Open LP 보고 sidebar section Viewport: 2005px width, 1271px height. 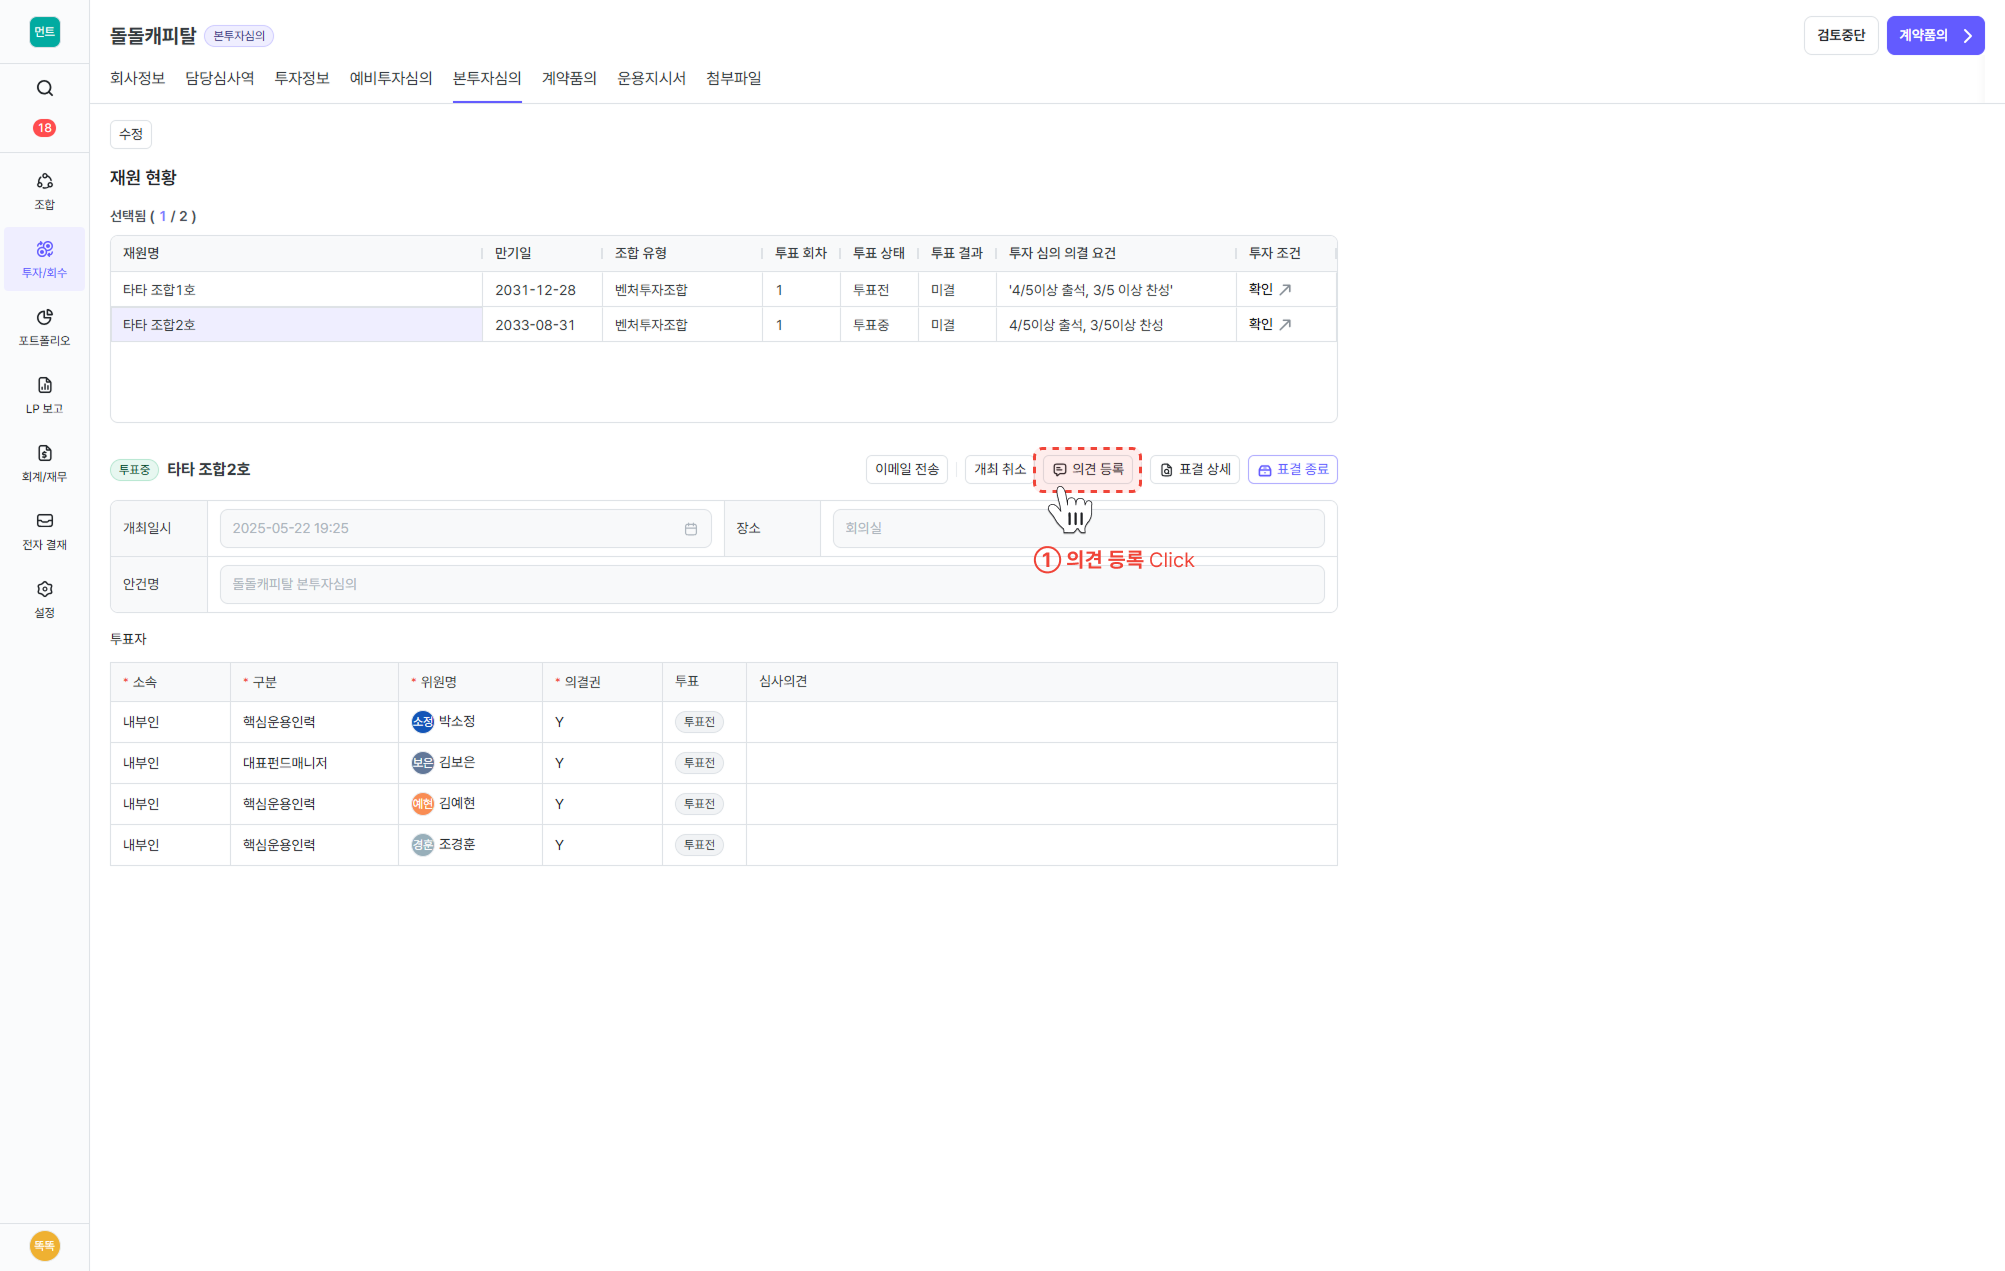pyautogui.click(x=44, y=395)
